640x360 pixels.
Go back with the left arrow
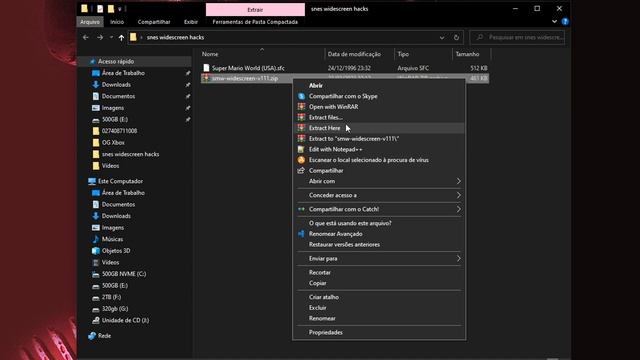click(x=86, y=38)
